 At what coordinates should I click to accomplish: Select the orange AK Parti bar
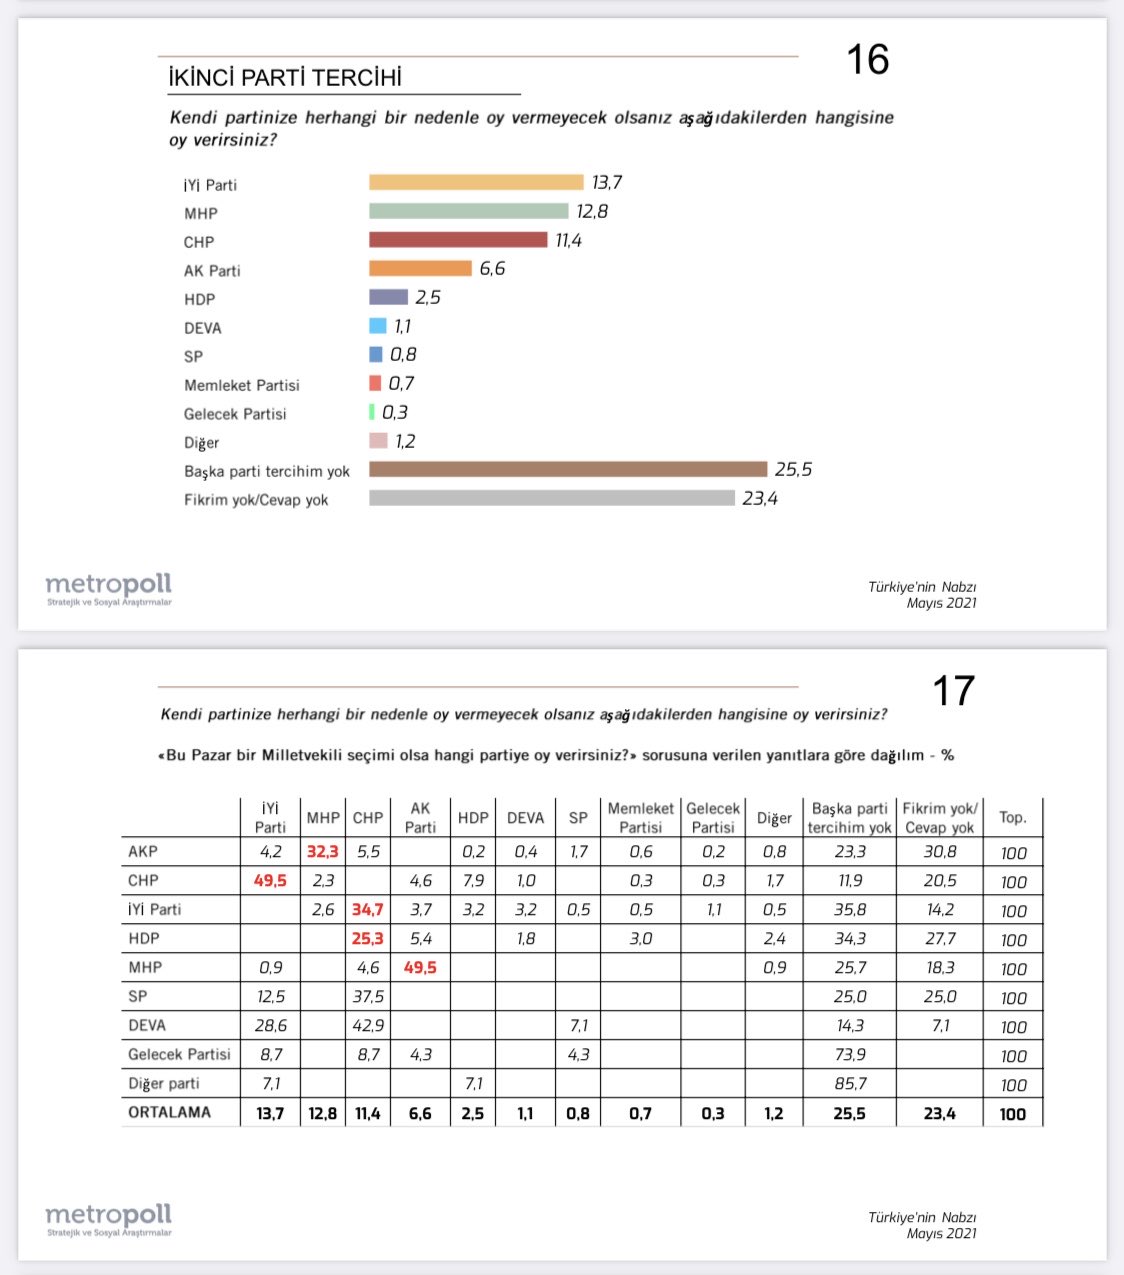[420, 268]
